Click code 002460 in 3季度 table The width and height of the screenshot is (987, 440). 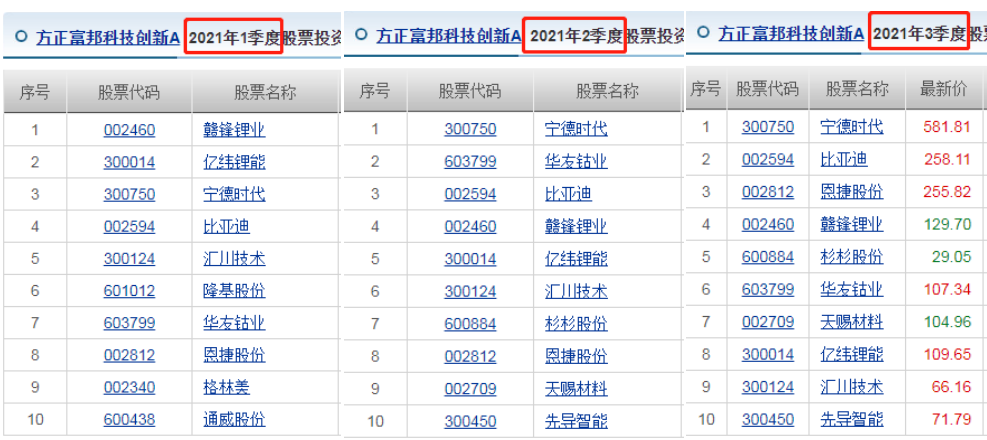768,225
